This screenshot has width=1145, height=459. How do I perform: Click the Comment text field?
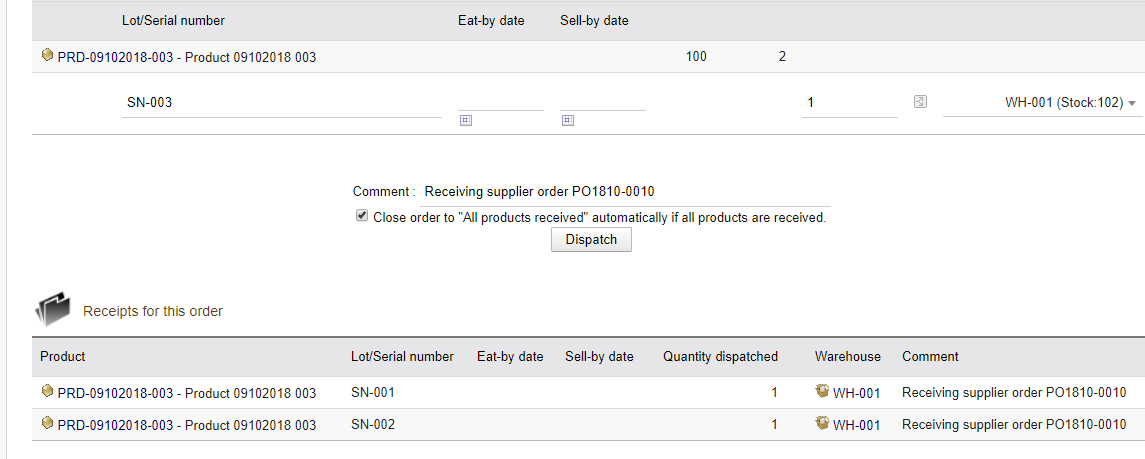pyautogui.click(x=625, y=192)
